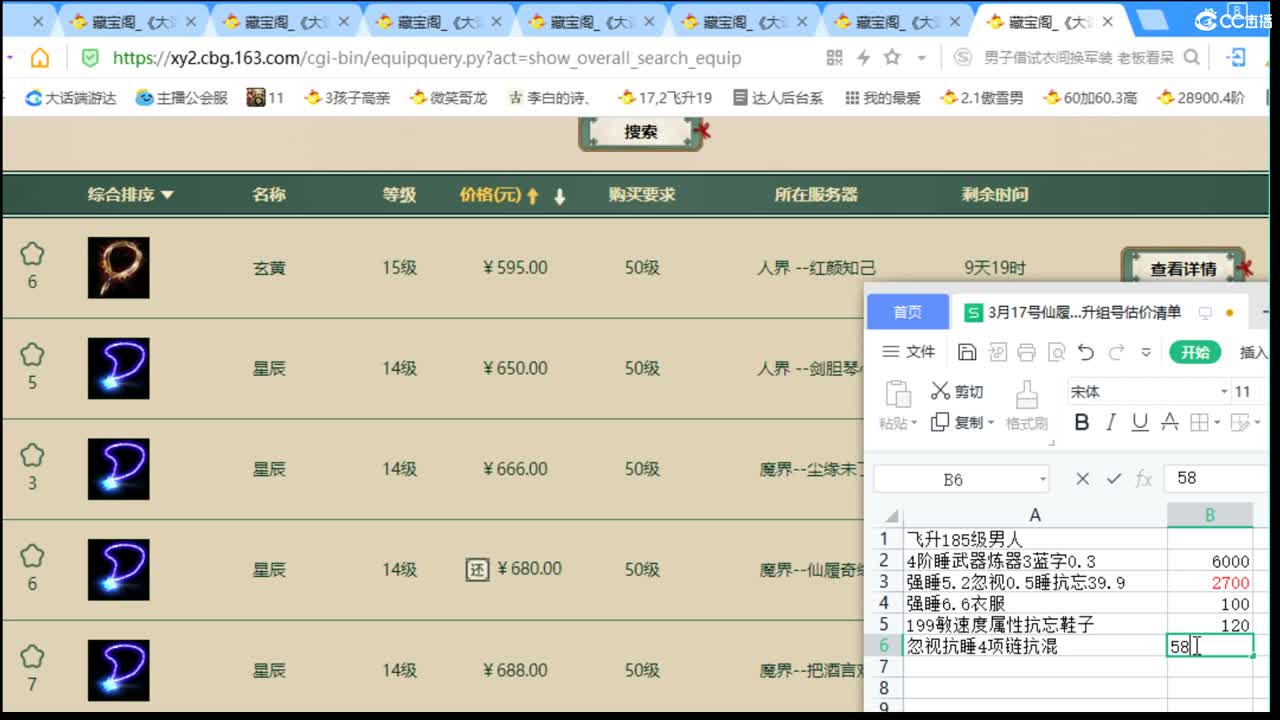Image resolution: width=1280 pixels, height=720 pixels.
Task: Click the Print icon in quick access toolbar
Action: pos(1028,350)
